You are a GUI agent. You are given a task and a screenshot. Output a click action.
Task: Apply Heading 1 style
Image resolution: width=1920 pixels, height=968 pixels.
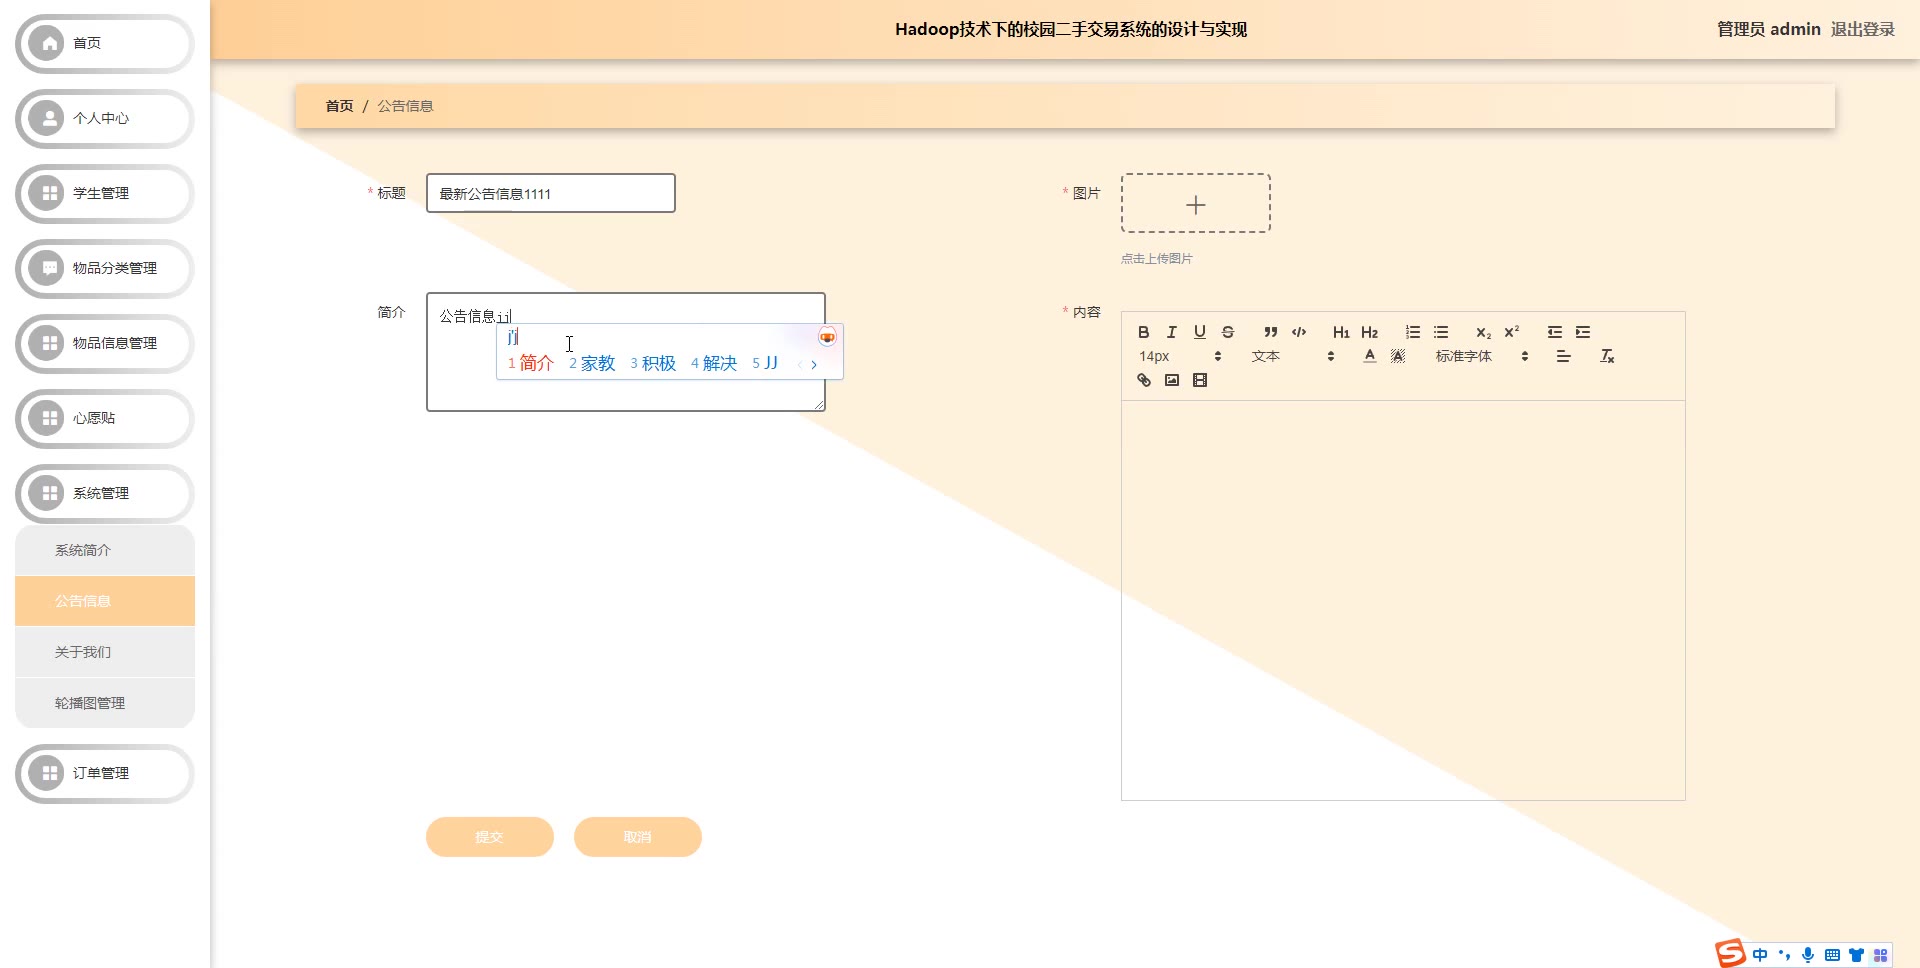1341,332
